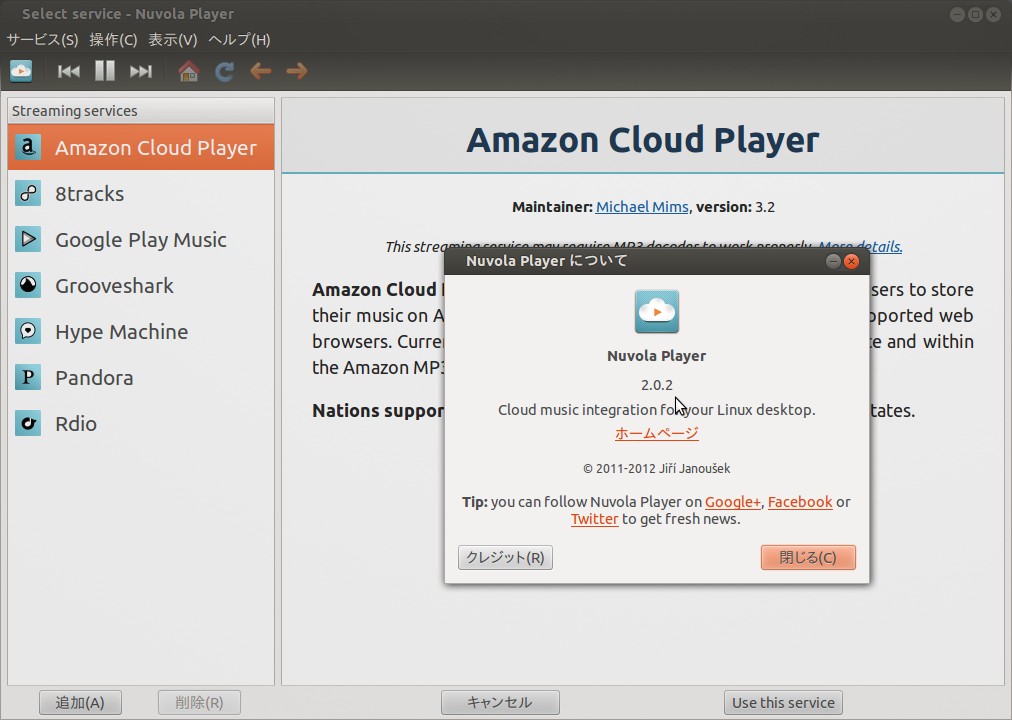This screenshot has height=720, width=1012.
Task: Click the Nuvola cloud services toolbar icon
Action: click(x=21, y=71)
